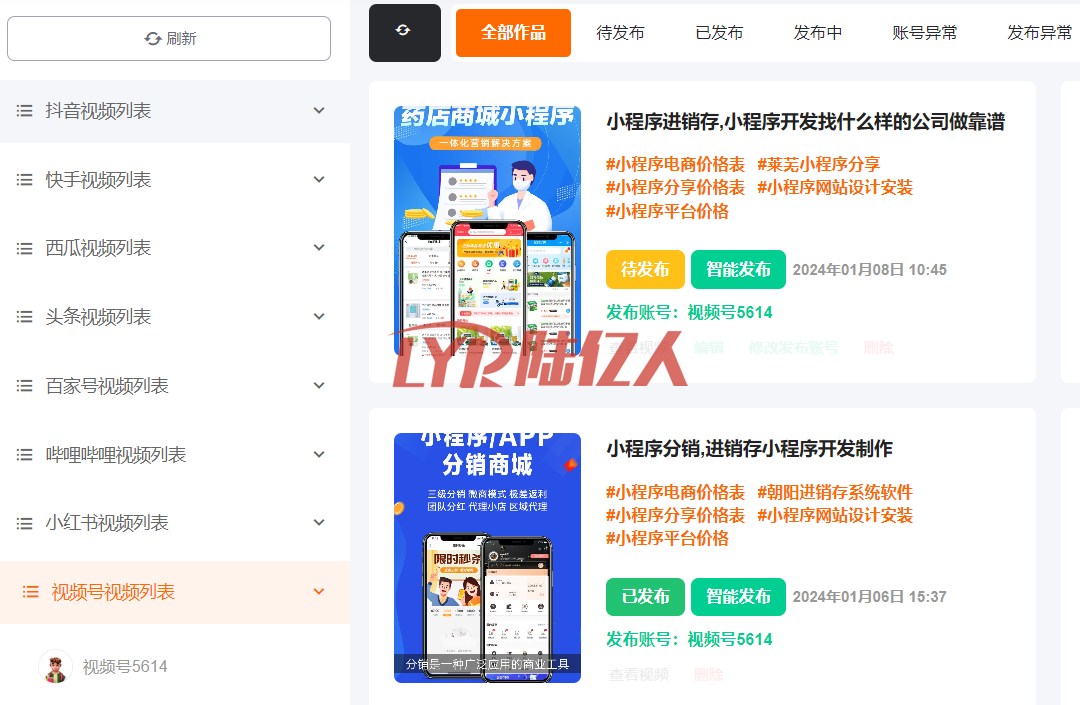
Task: Click the #莱芜小程序分享 hashtag link
Action: click(x=820, y=163)
